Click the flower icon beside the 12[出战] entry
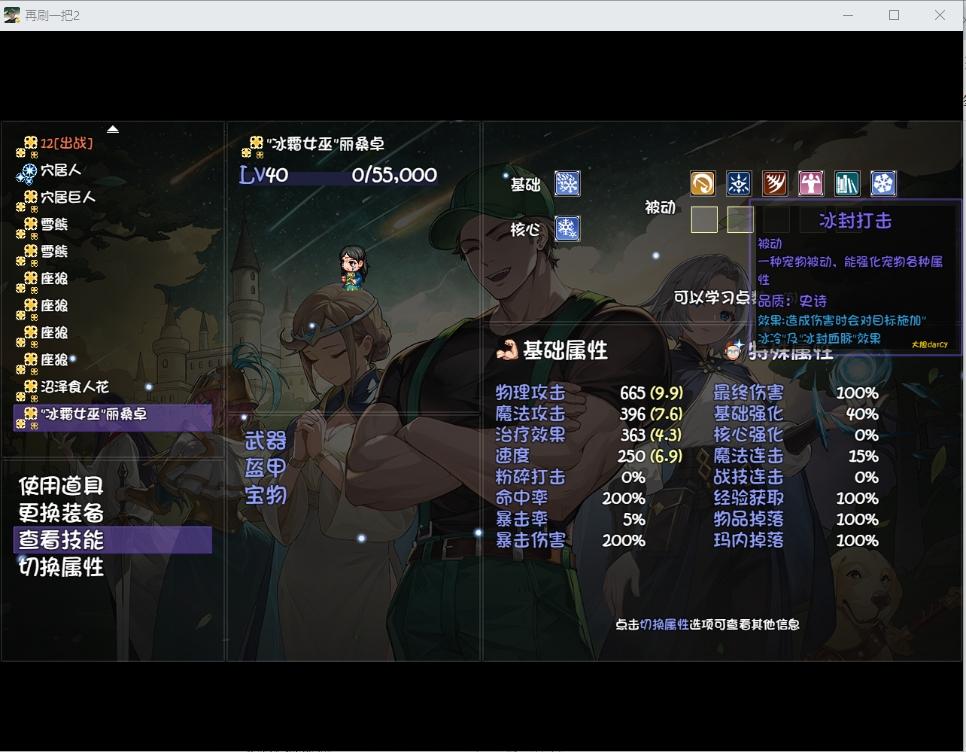This screenshot has width=966, height=752. [x=26, y=147]
